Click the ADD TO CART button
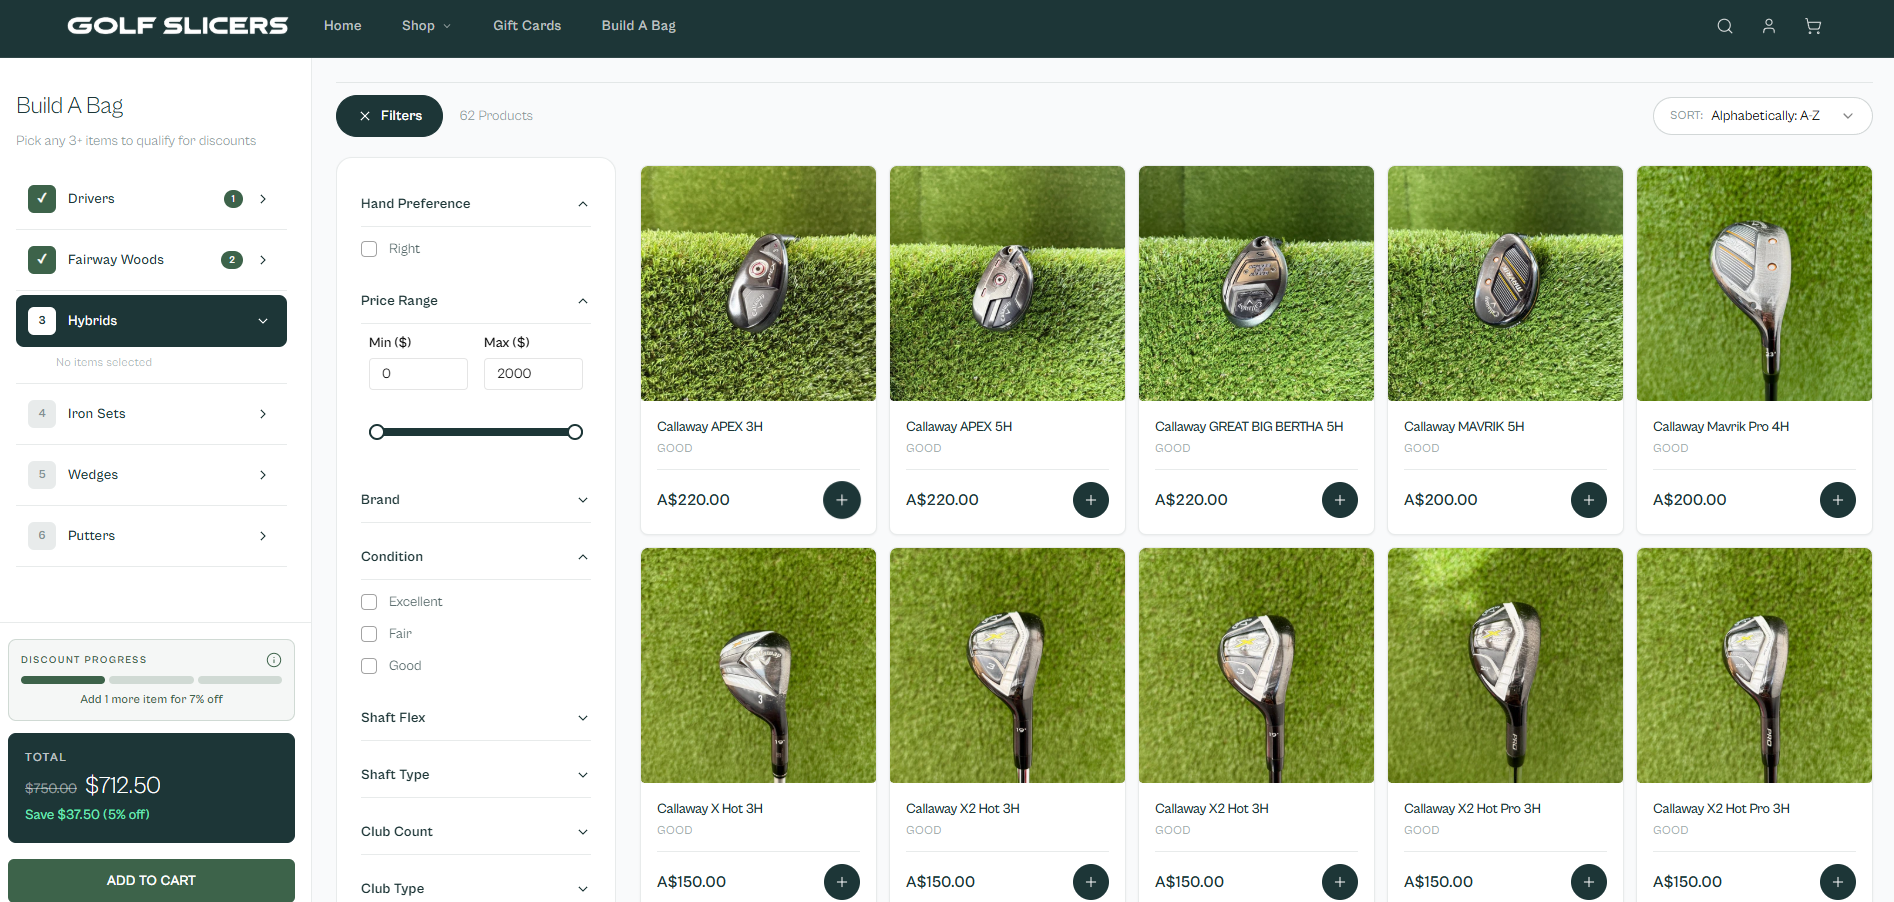This screenshot has width=1894, height=902. 151,880
